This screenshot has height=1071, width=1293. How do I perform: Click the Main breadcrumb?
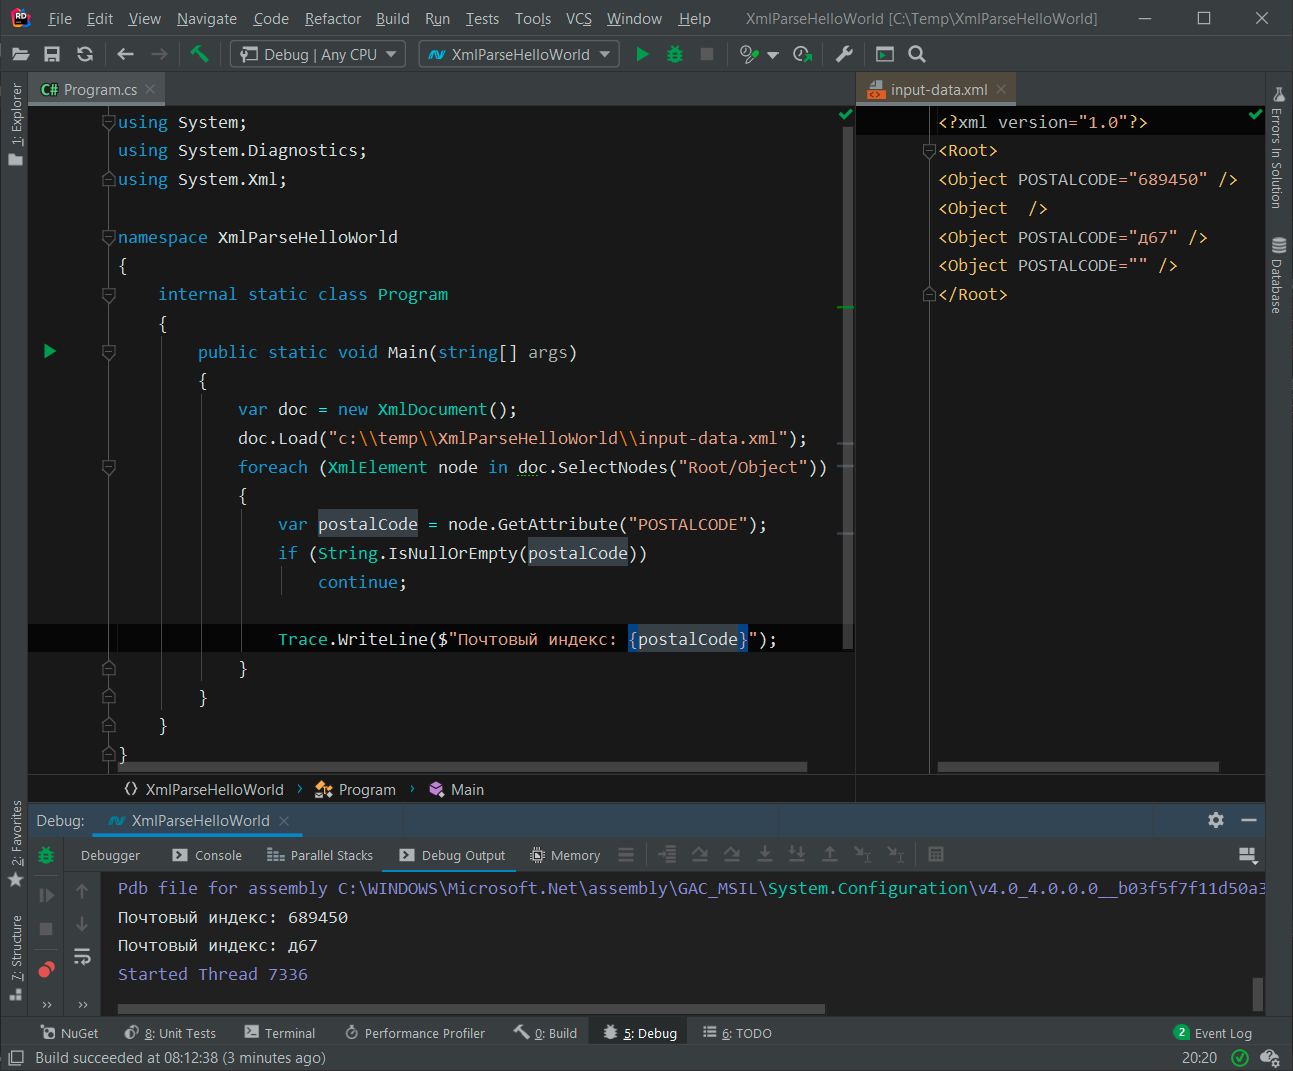click(x=457, y=789)
